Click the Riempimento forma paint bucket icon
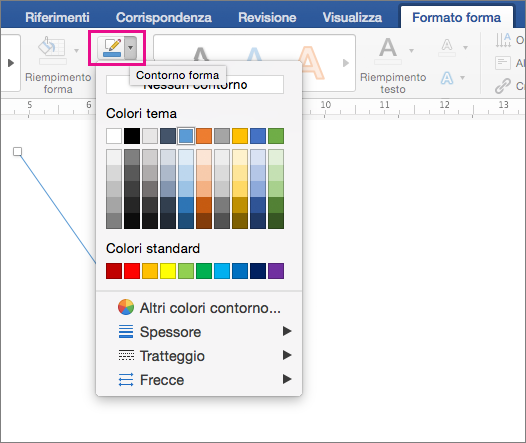Screen dimensions: 526x443 [52, 48]
